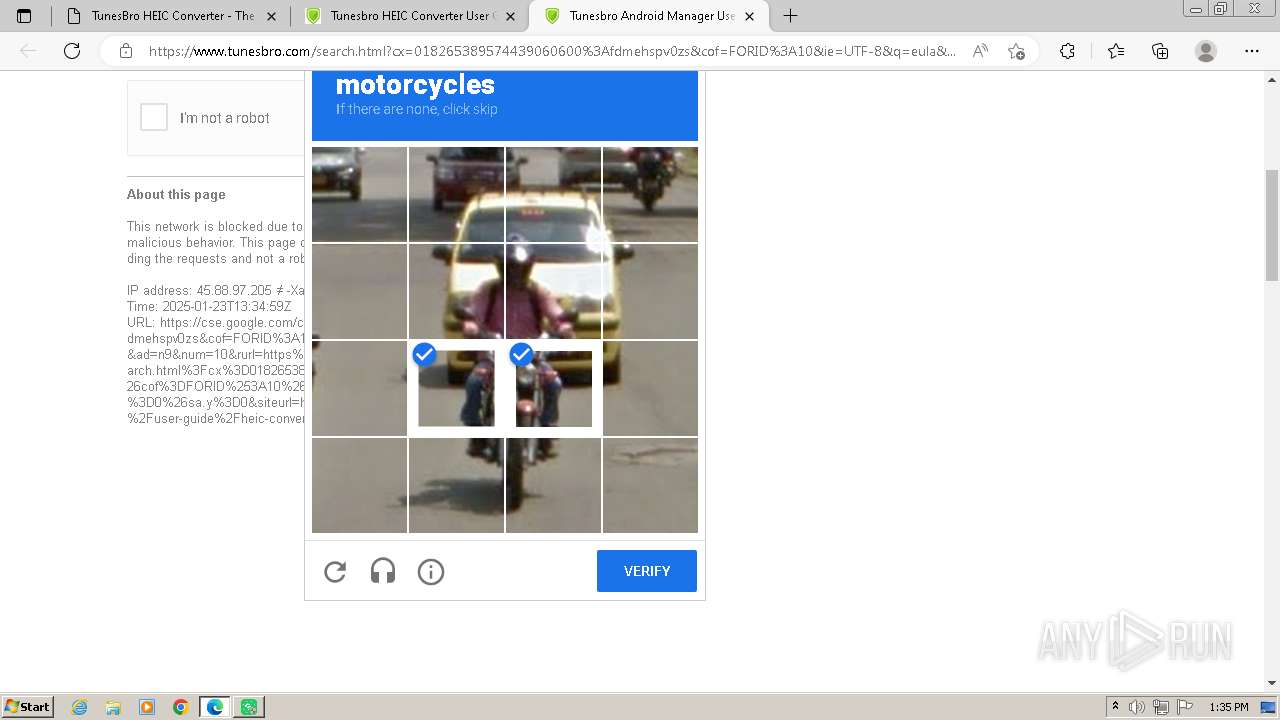Screen dimensions: 1280x720
Task: Launch Chrome from taskbar
Action: (181, 707)
